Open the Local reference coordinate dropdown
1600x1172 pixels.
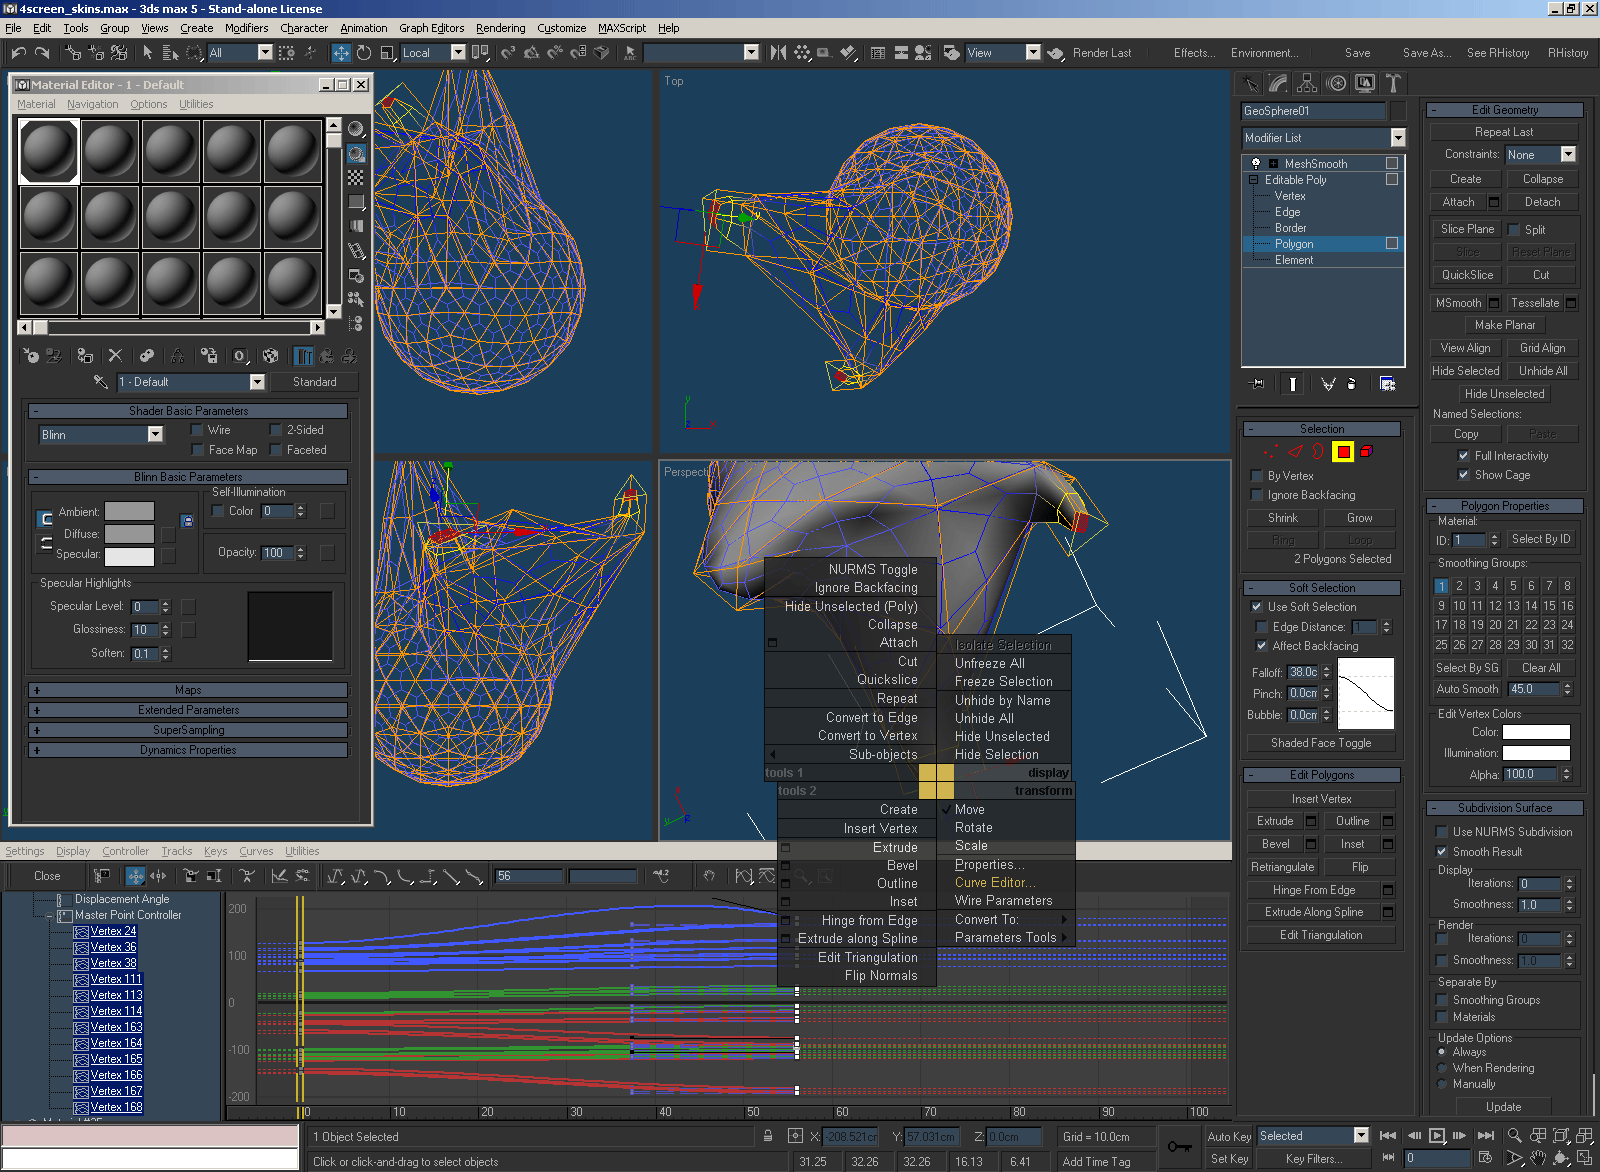click(x=433, y=52)
